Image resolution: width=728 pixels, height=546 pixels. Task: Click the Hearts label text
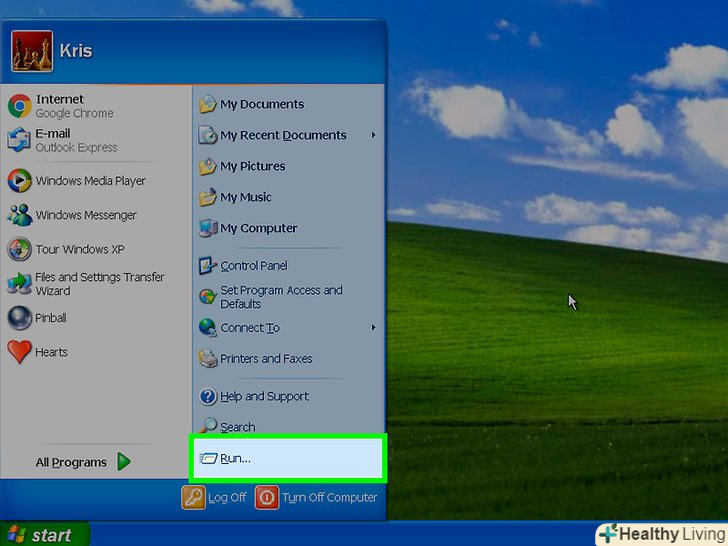[x=52, y=352]
